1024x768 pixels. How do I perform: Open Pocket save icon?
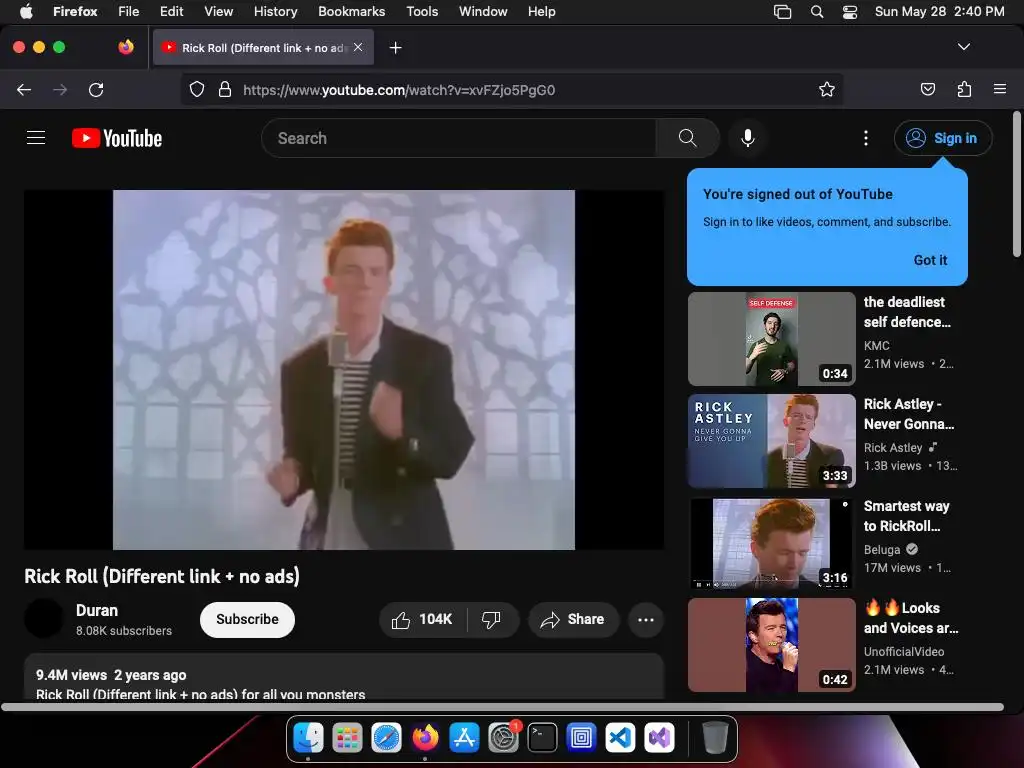point(927,89)
